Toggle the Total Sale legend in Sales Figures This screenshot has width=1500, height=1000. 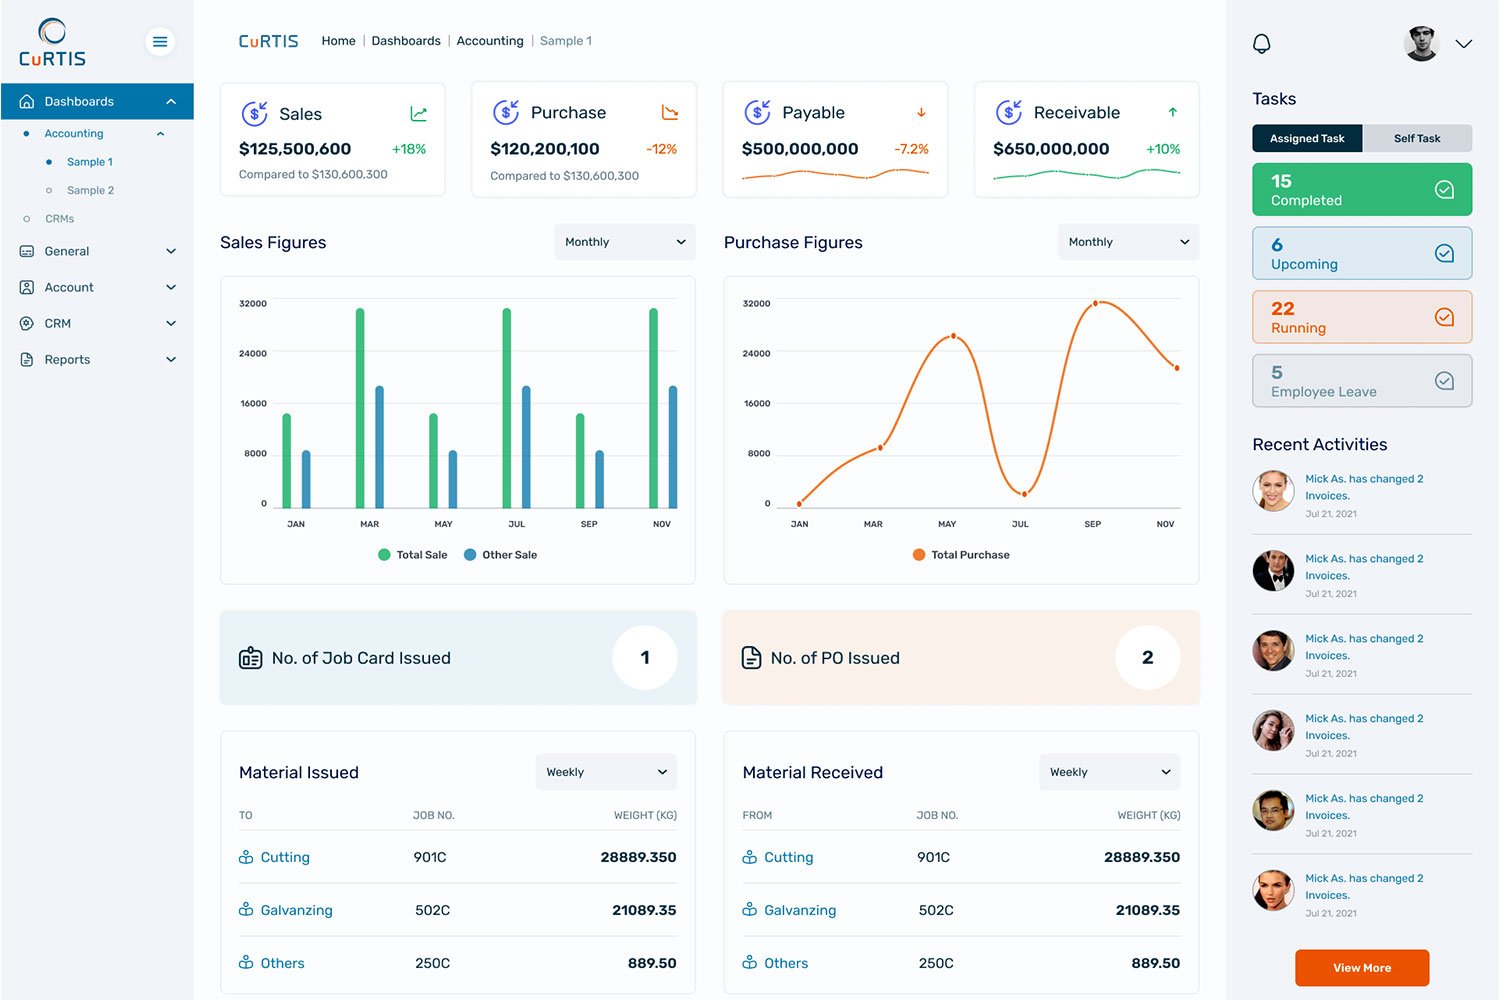(x=413, y=554)
